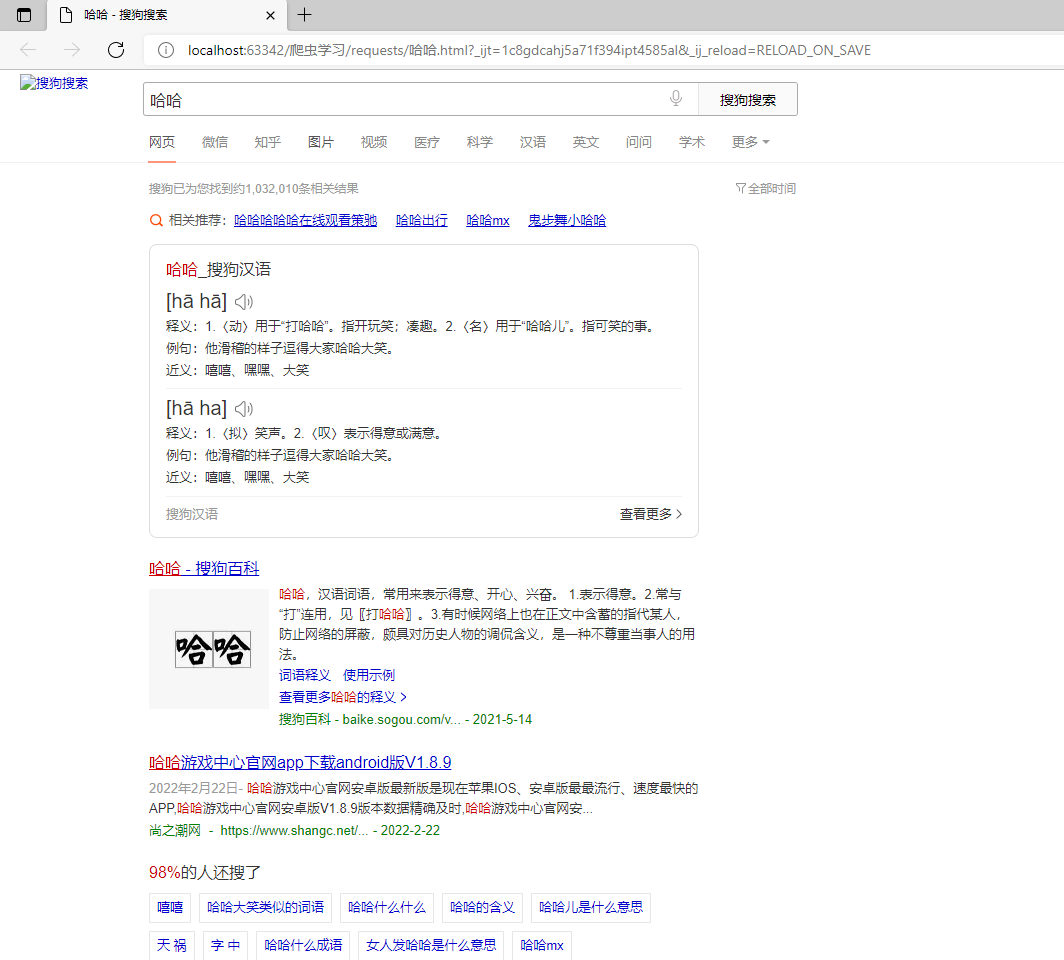Switch to the 汉语 tab

pos(533,142)
